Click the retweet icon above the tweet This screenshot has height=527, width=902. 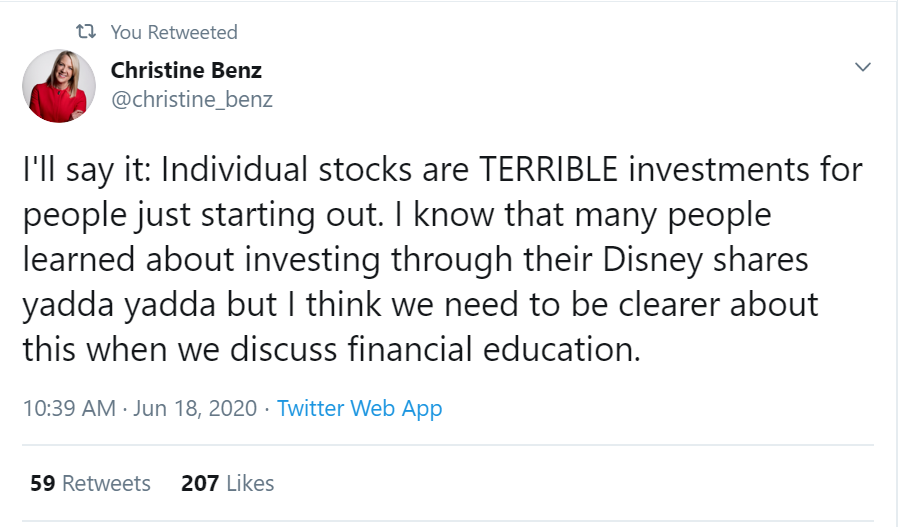point(86,33)
